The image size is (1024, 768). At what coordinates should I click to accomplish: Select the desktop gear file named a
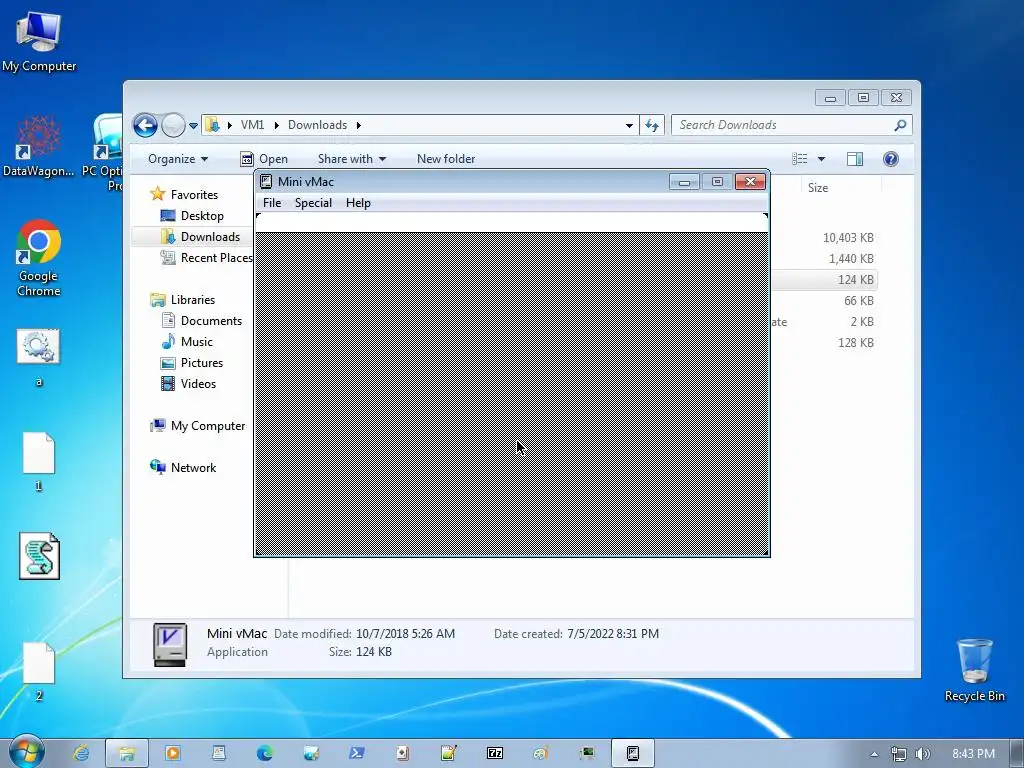(x=39, y=358)
